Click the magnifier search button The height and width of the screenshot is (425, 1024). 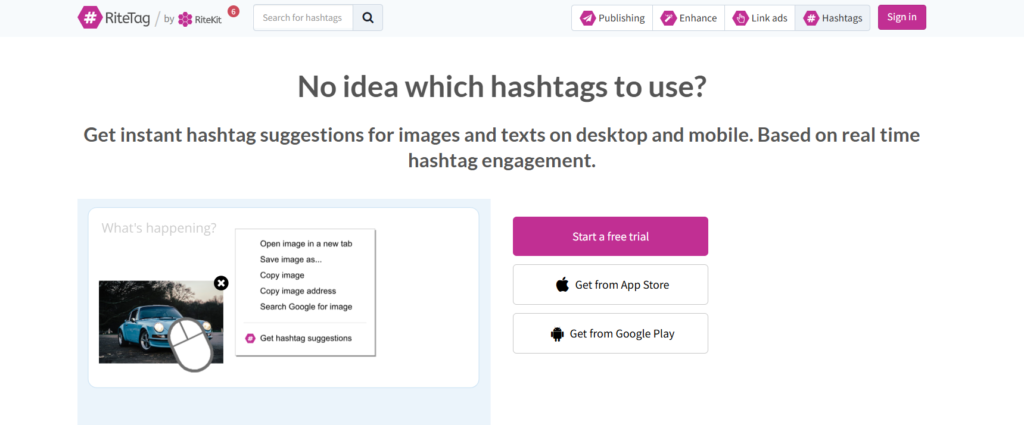(x=368, y=18)
